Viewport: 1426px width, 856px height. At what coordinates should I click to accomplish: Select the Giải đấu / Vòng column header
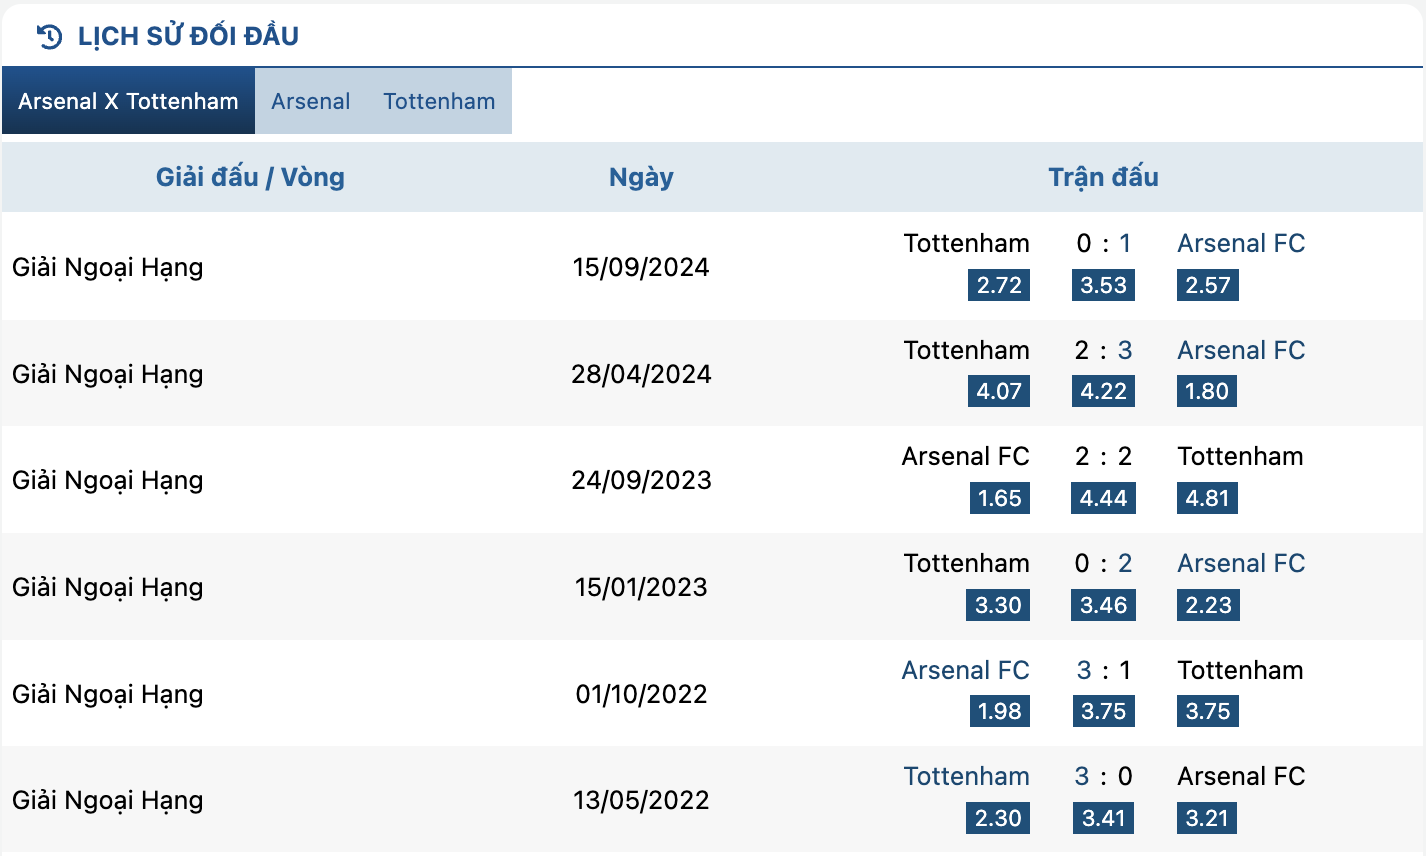pos(250,177)
